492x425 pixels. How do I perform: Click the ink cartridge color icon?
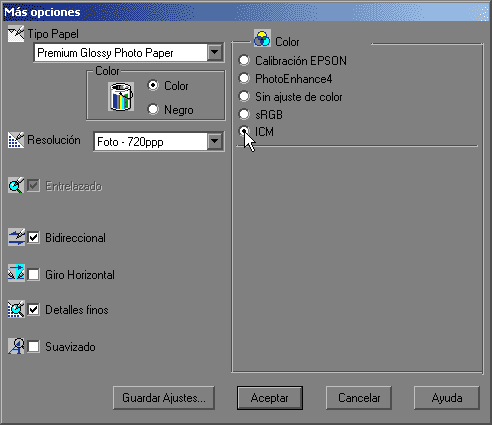(x=121, y=97)
